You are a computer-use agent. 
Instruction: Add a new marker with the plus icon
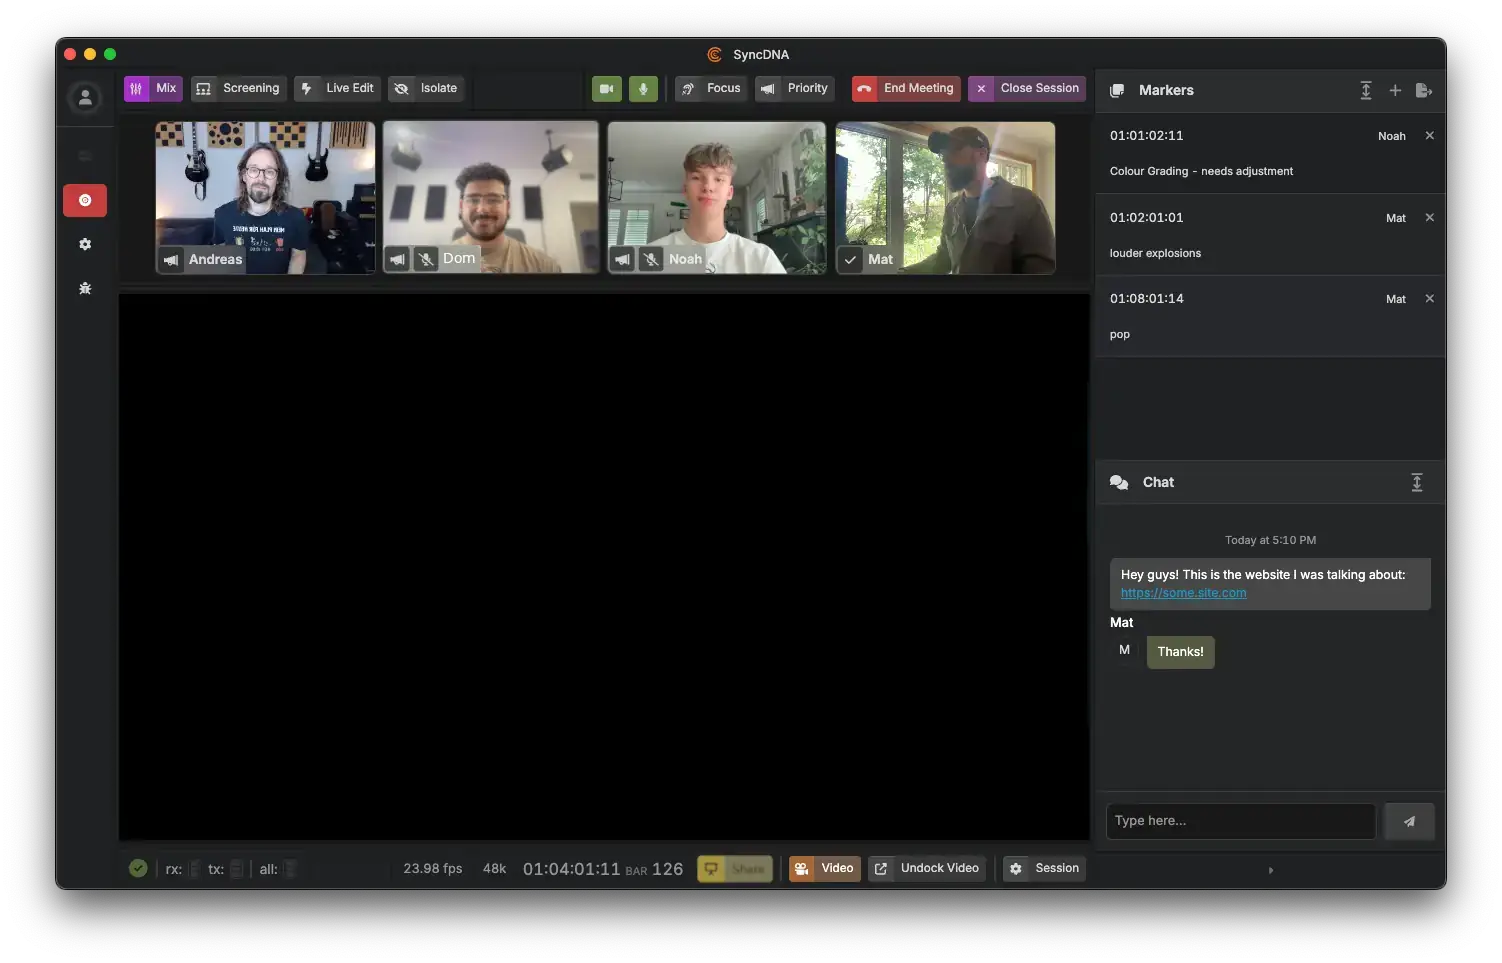pos(1395,90)
